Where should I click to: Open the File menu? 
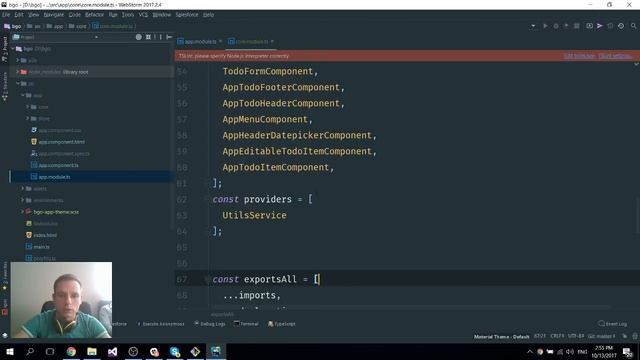(6, 15)
